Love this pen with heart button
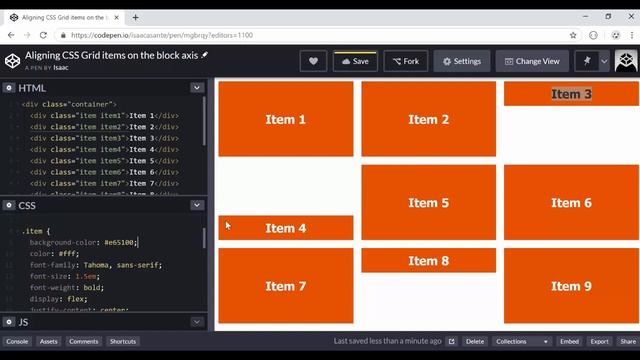 click(x=313, y=61)
